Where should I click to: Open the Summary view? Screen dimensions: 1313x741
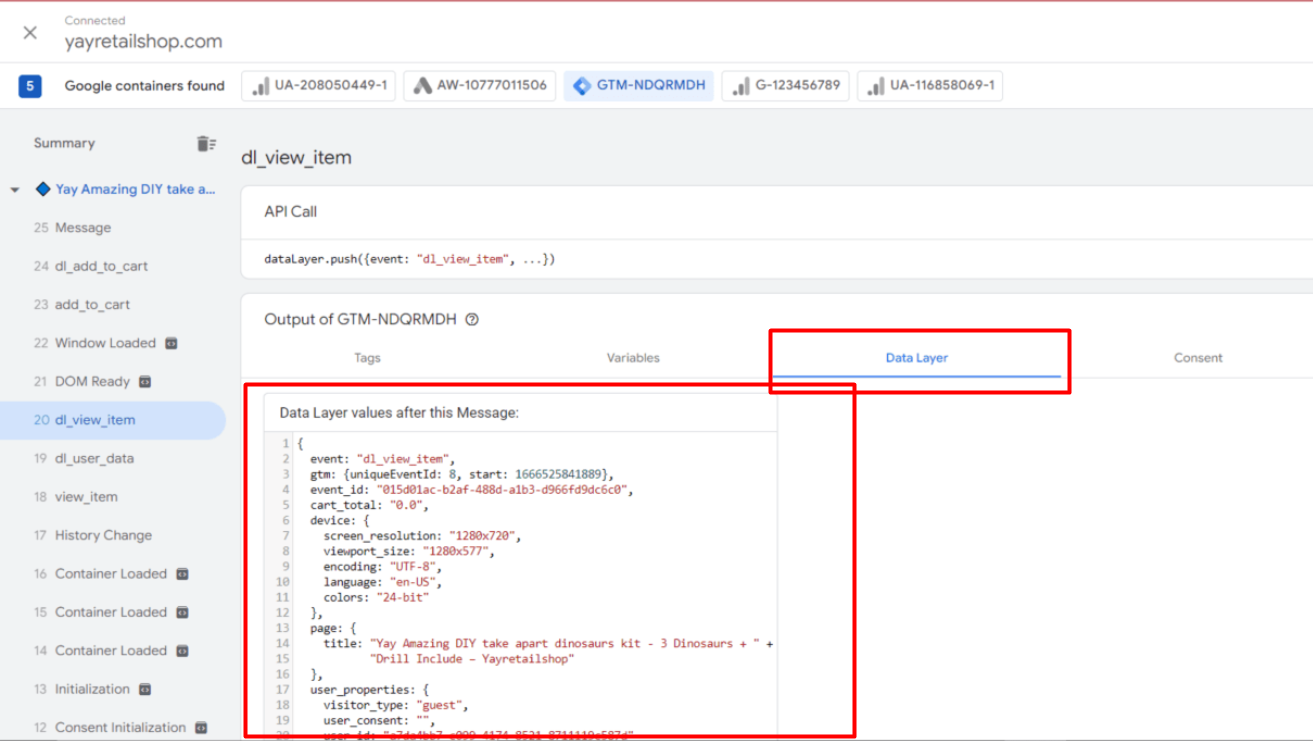(64, 144)
